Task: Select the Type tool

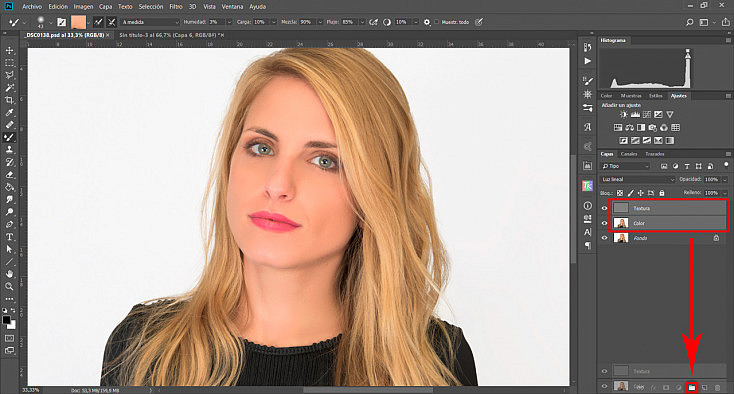Action: point(9,237)
